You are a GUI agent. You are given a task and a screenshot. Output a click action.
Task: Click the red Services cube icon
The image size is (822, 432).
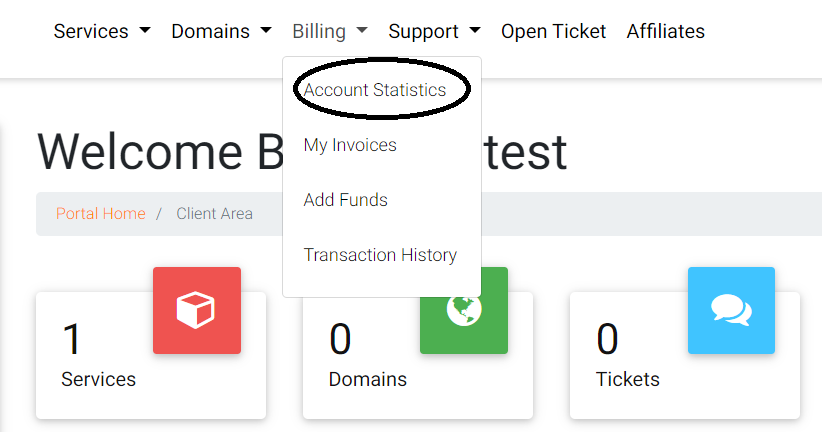197,310
